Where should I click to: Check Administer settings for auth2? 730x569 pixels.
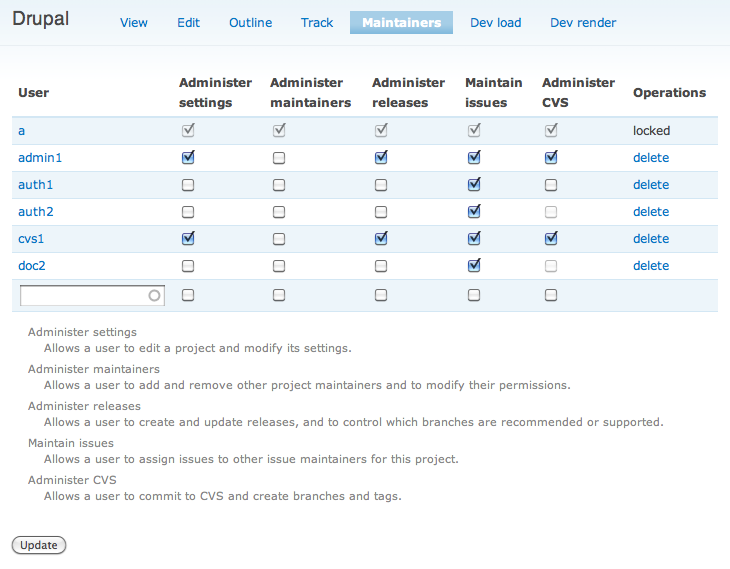[188, 212]
